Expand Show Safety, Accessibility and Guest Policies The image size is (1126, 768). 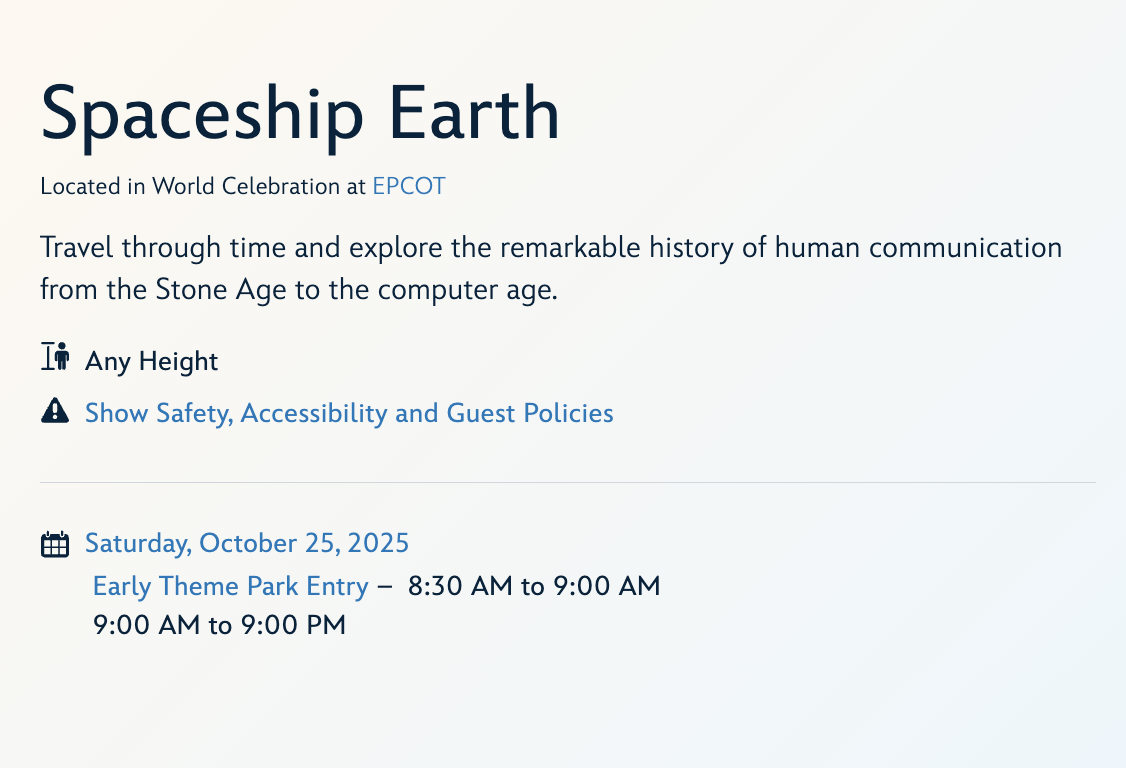(349, 413)
